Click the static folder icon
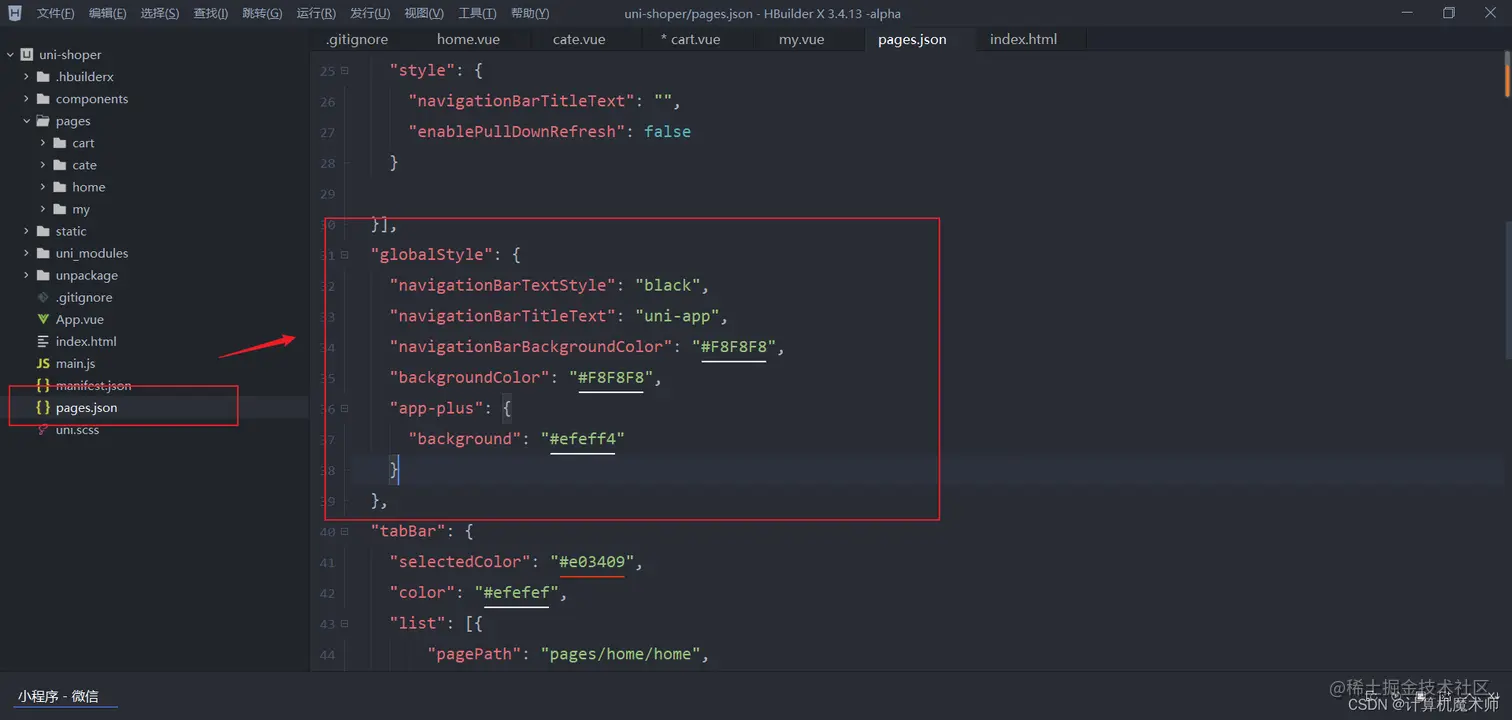Image resolution: width=1512 pixels, height=720 pixels. coord(43,231)
